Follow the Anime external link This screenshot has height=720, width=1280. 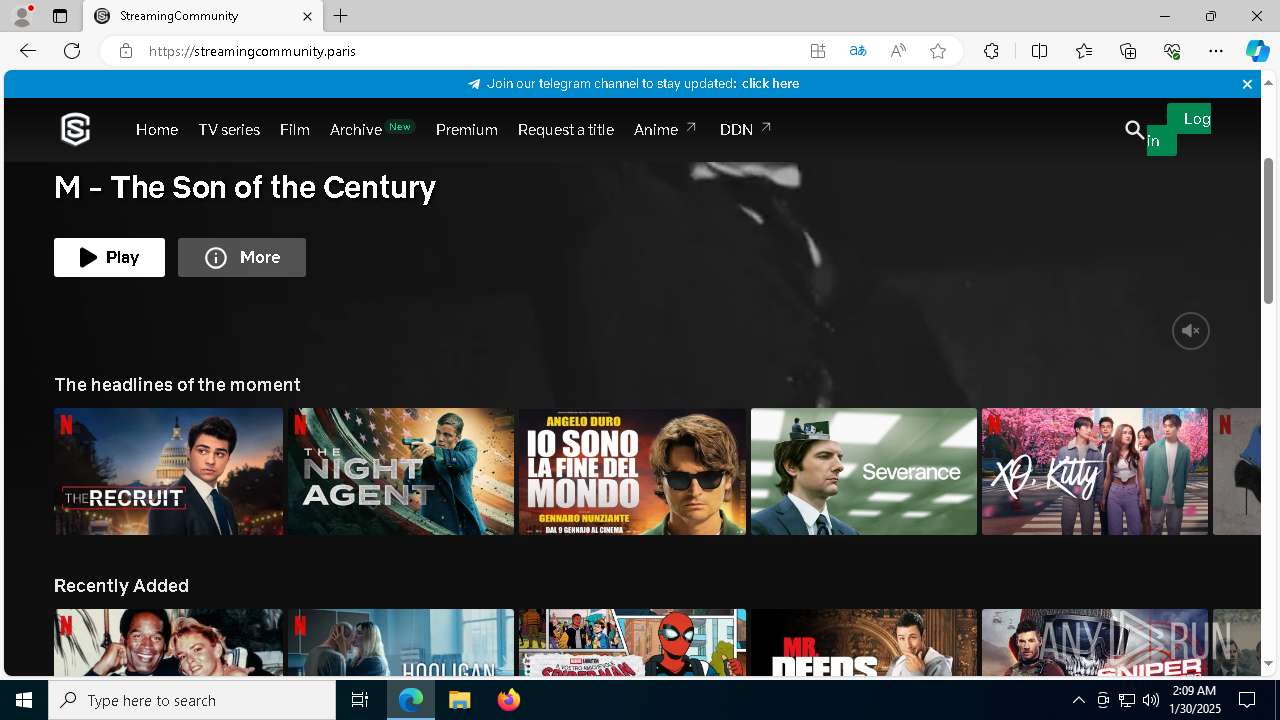click(666, 129)
